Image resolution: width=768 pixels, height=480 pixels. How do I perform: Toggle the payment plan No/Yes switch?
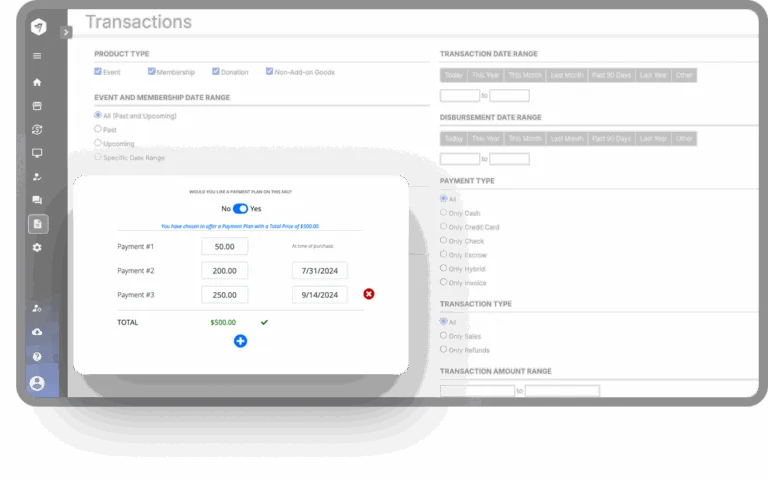[240, 209]
